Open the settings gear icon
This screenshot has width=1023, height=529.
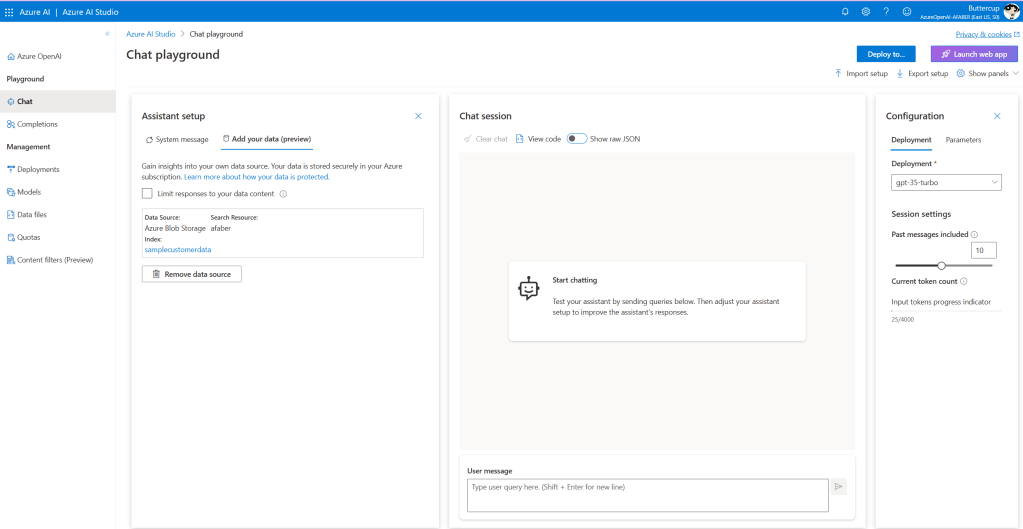(x=865, y=11)
